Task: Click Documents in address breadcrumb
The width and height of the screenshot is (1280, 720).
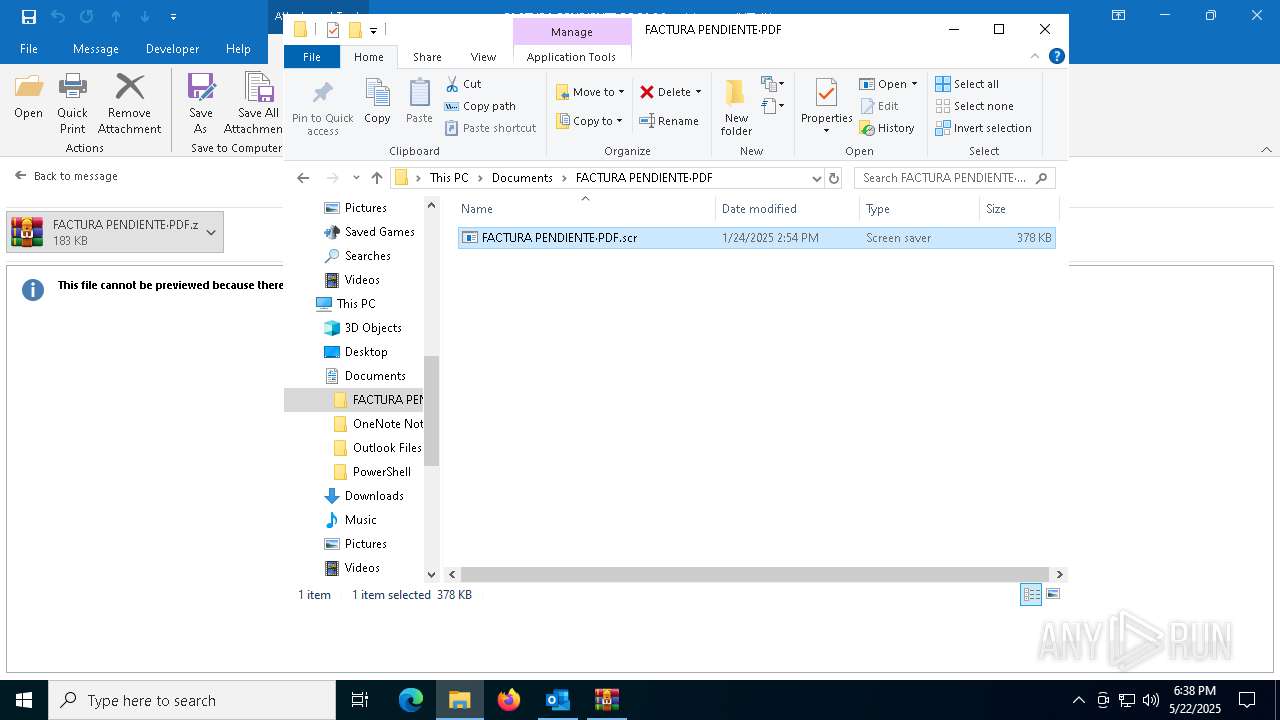Action: (x=522, y=178)
